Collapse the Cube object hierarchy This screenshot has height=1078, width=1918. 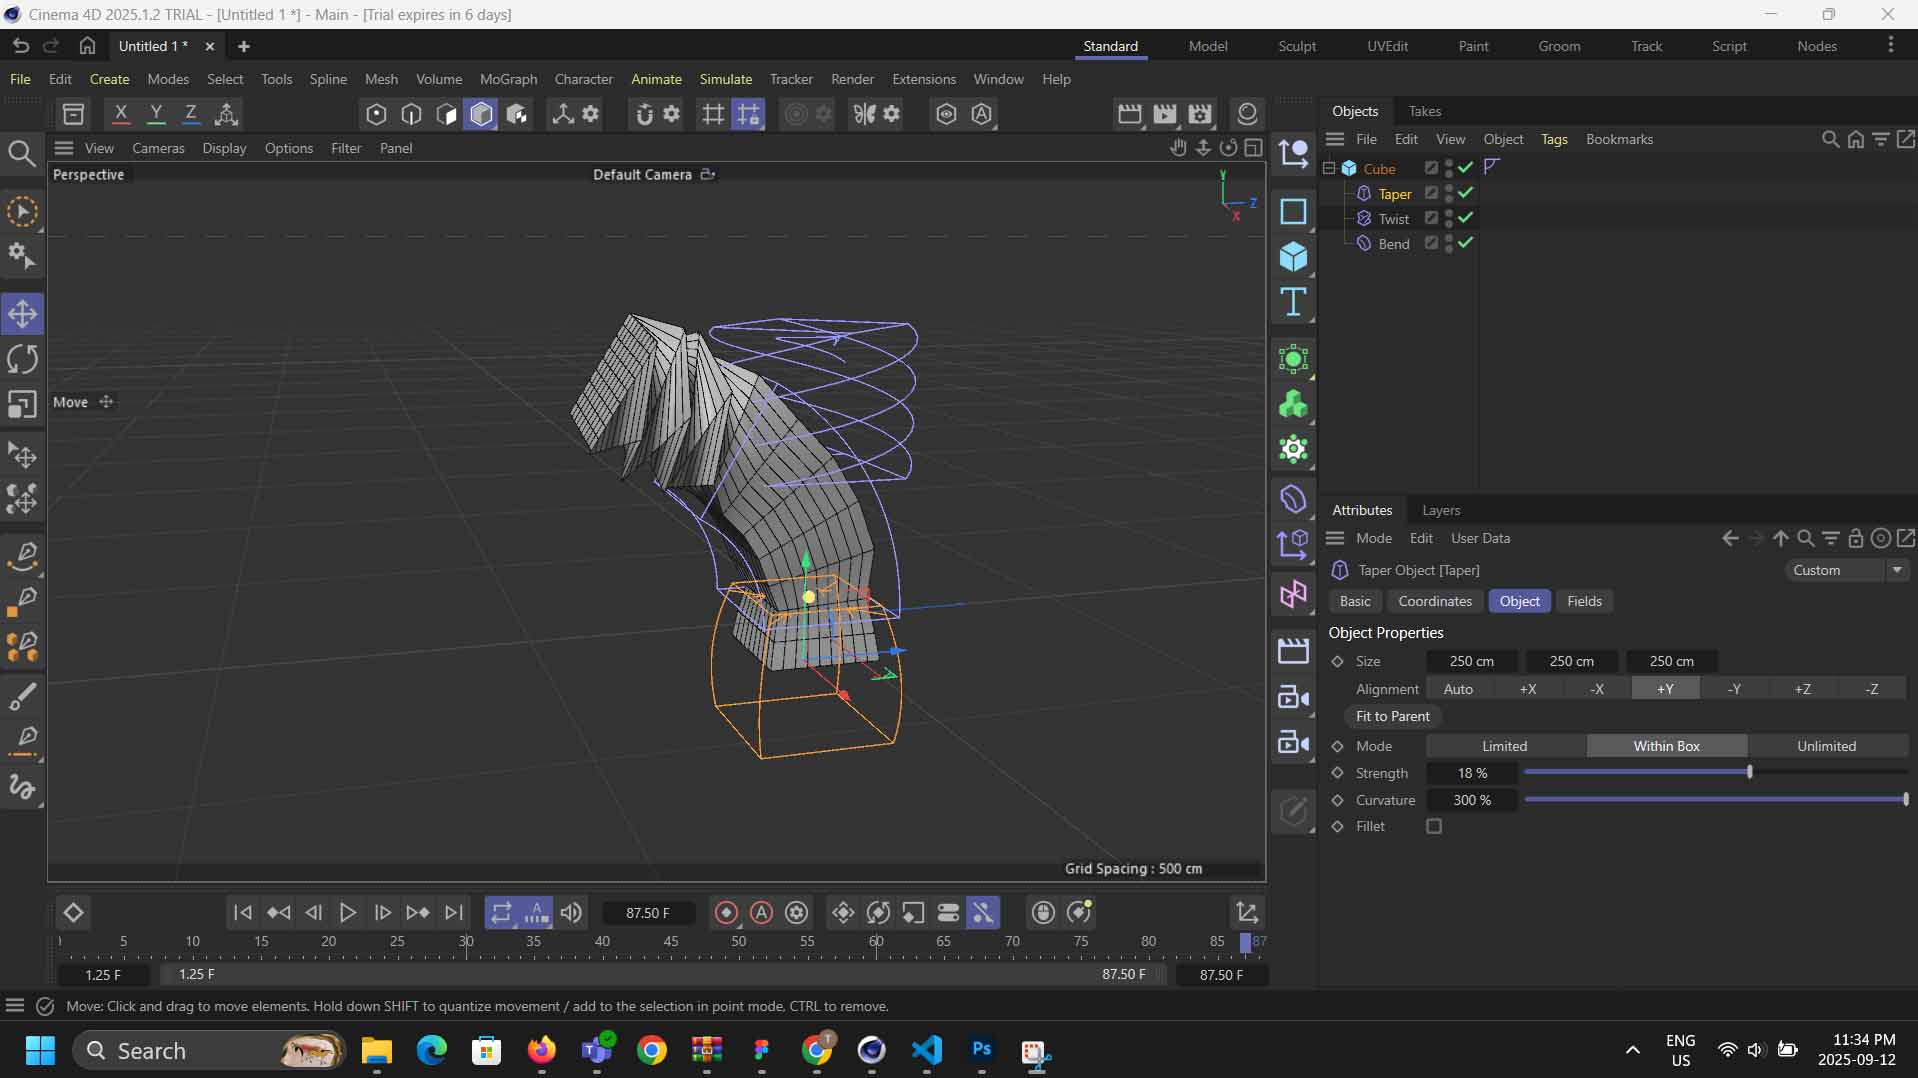[x=1329, y=168]
